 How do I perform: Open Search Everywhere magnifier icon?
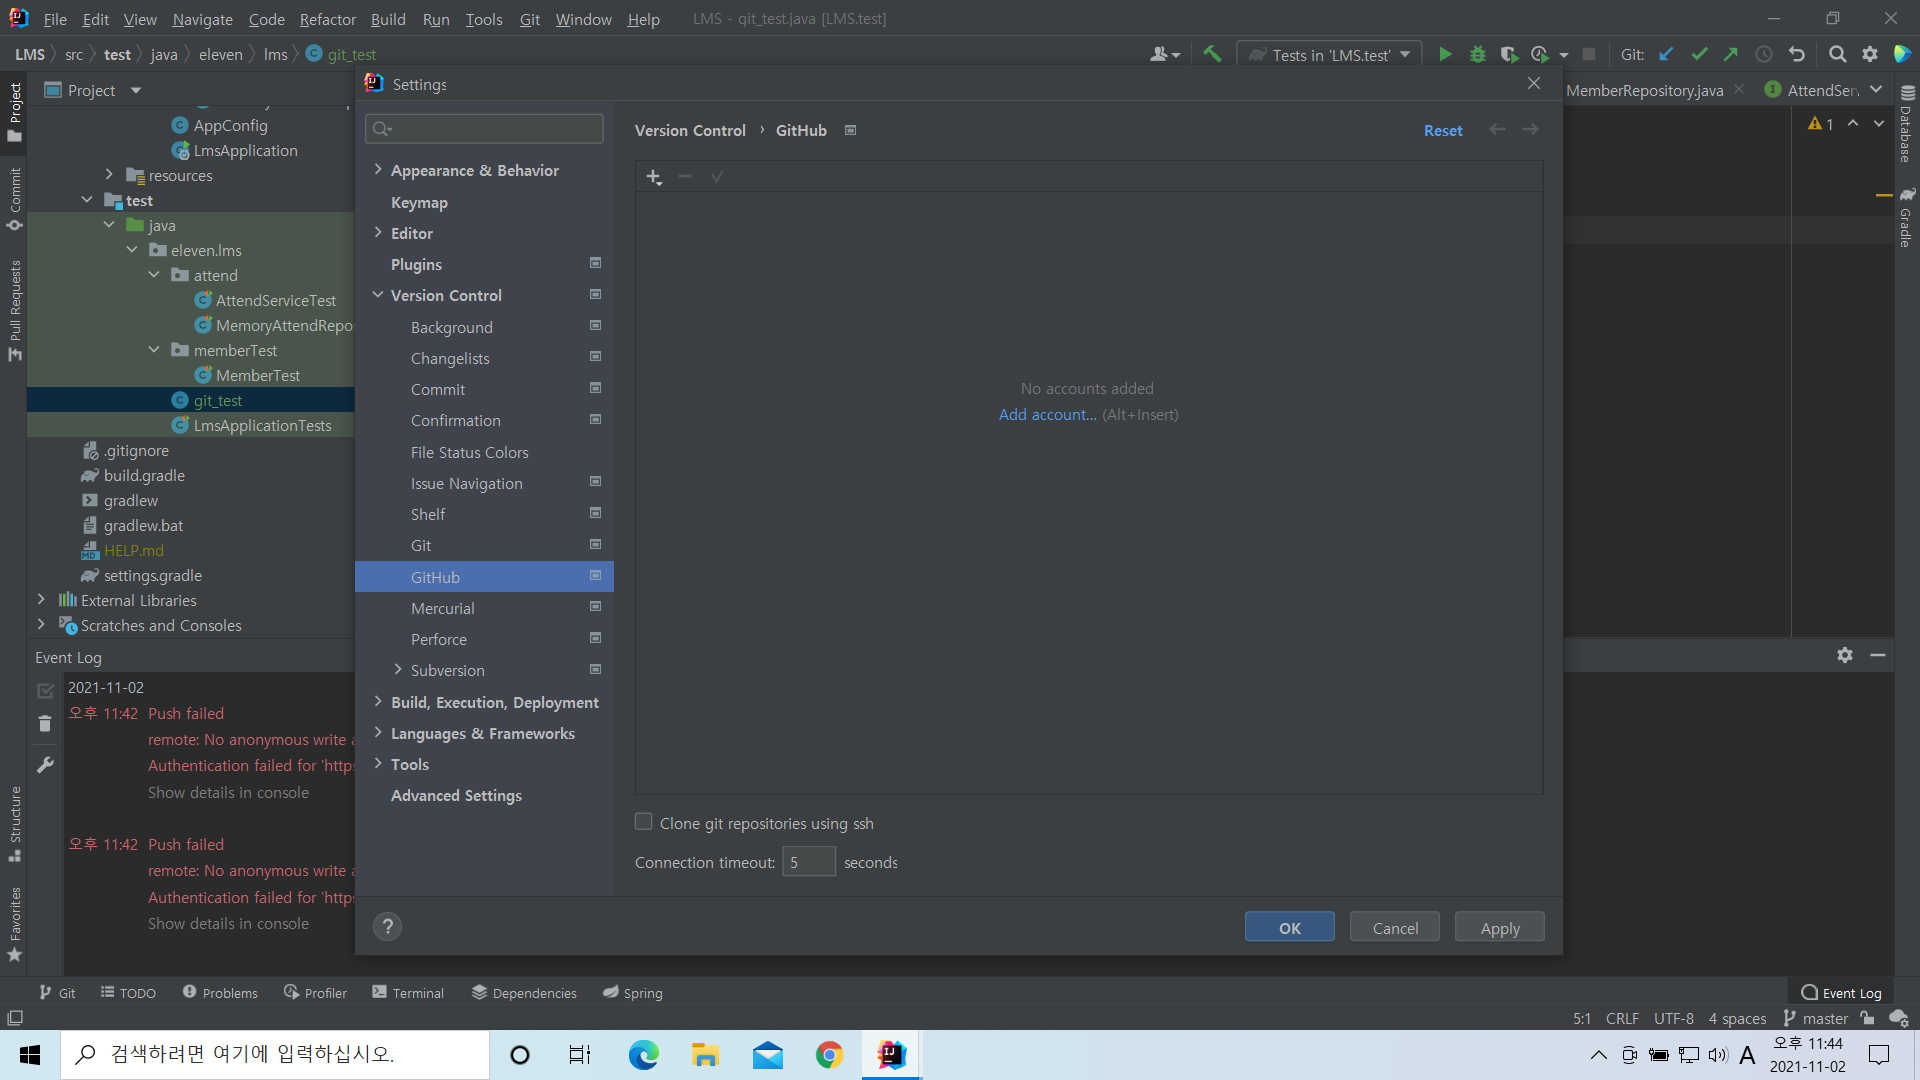[x=1837, y=55]
